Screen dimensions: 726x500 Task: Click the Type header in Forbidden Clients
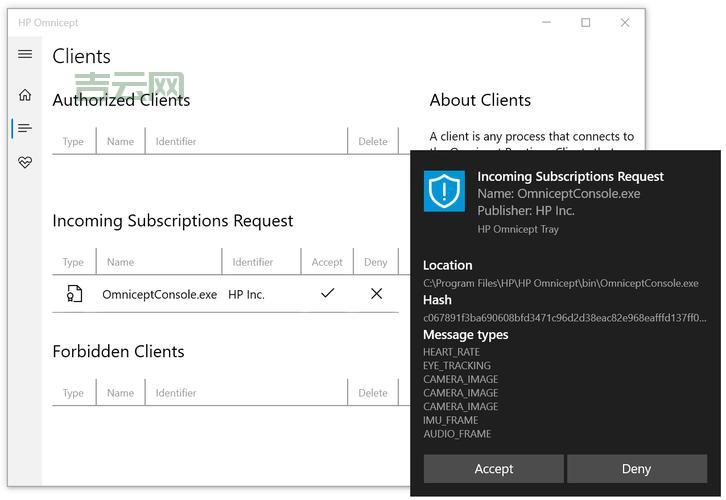point(73,393)
